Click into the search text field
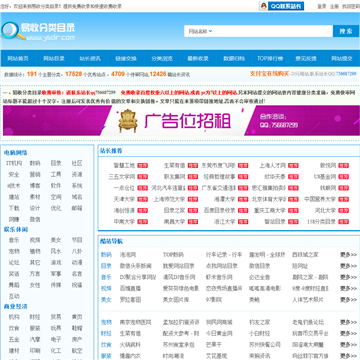Screen dimensions: 360x360 coord(273,31)
